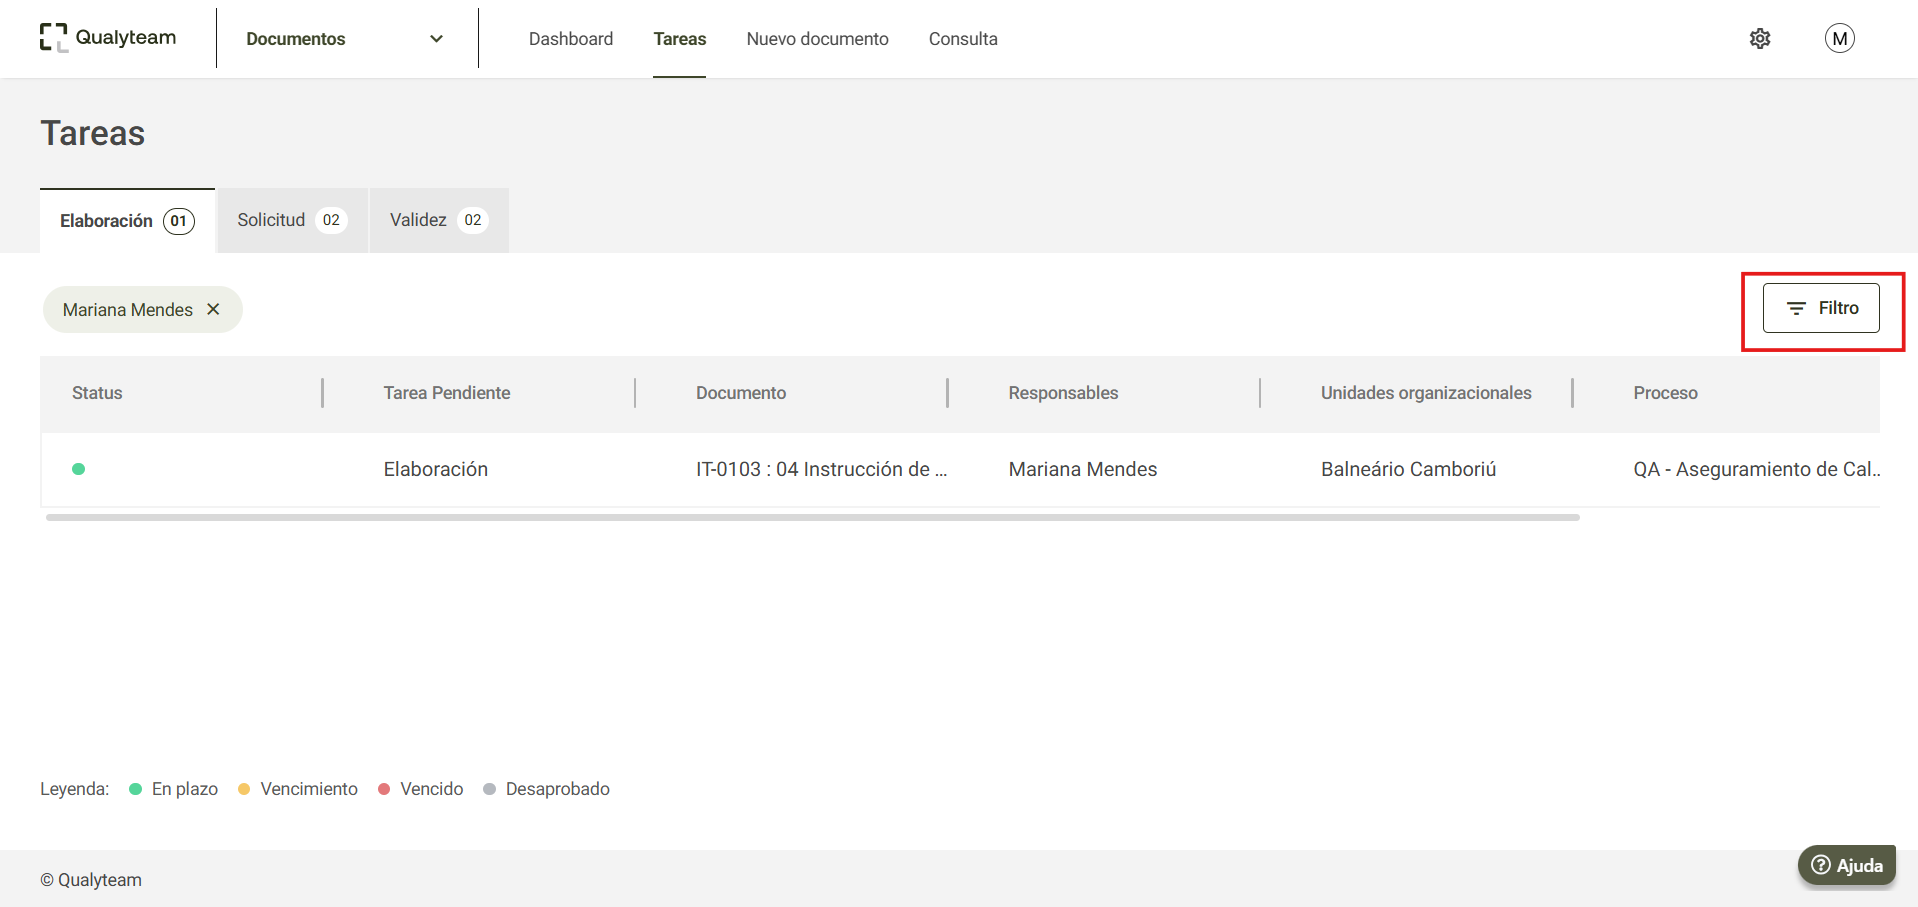
Task: Open the Ajuda help button
Action: (1847, 865)
